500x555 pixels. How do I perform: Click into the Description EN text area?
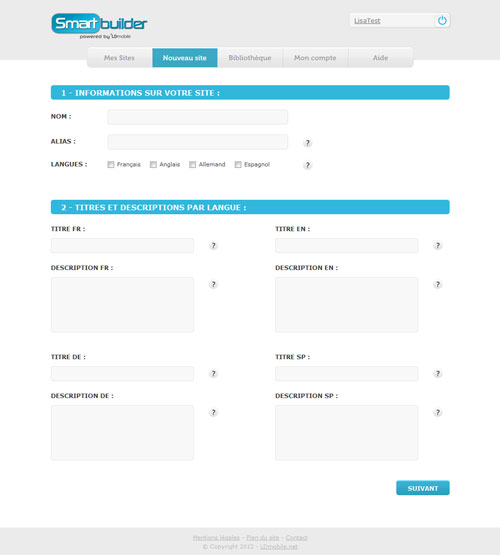346,305
